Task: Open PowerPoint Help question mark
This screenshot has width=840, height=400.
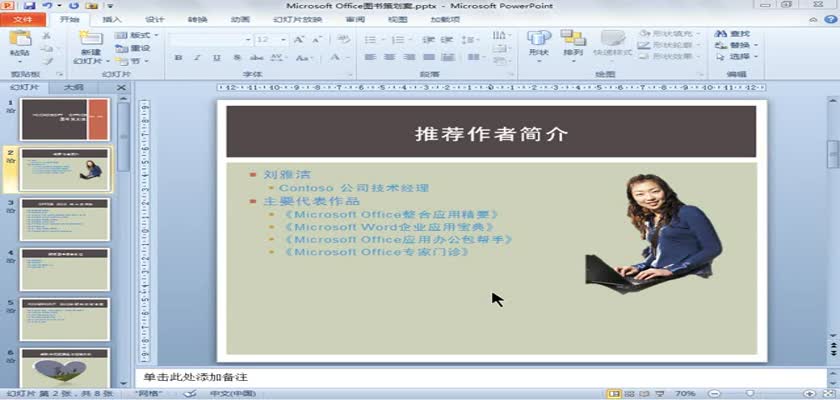Action: (829, 19)
